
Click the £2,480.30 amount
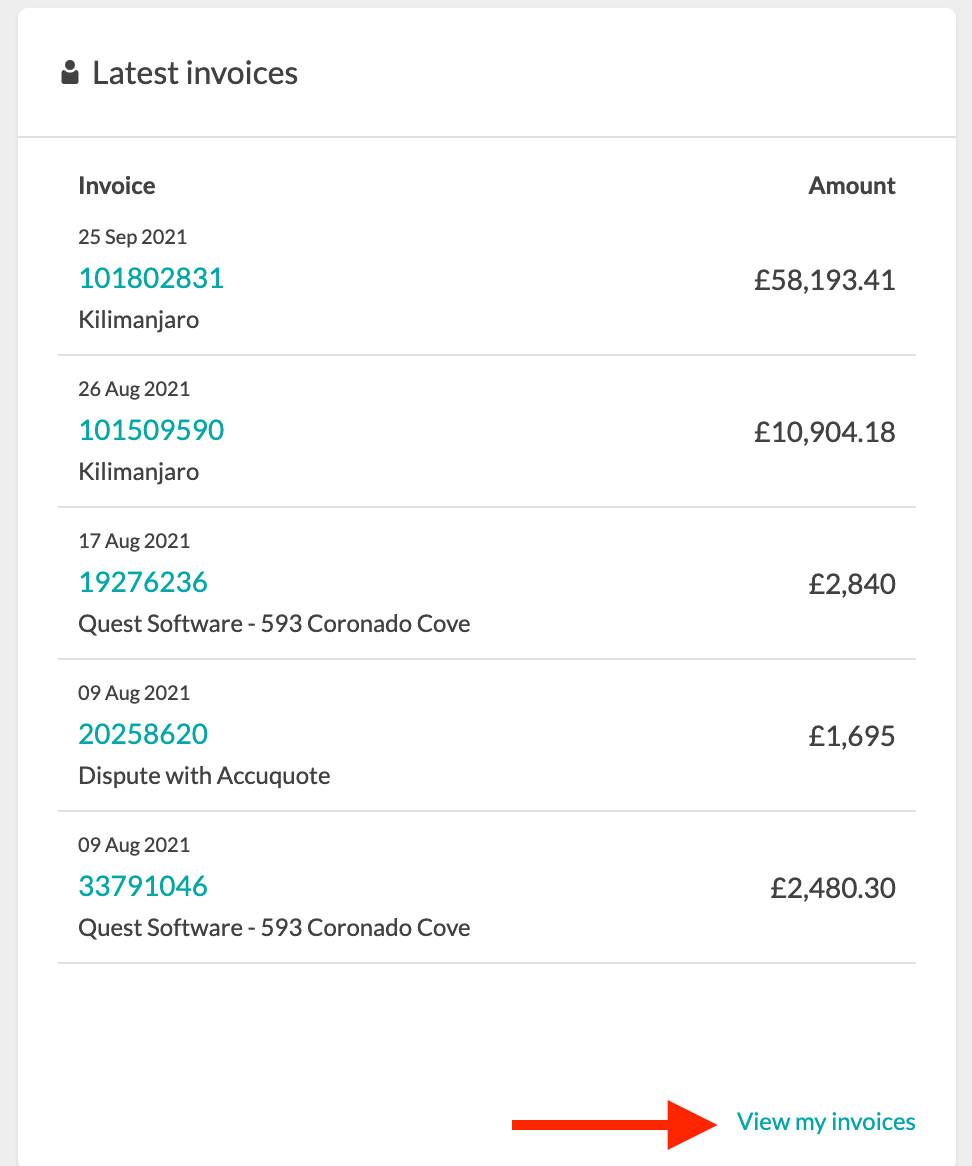click(x=833, y=889)
